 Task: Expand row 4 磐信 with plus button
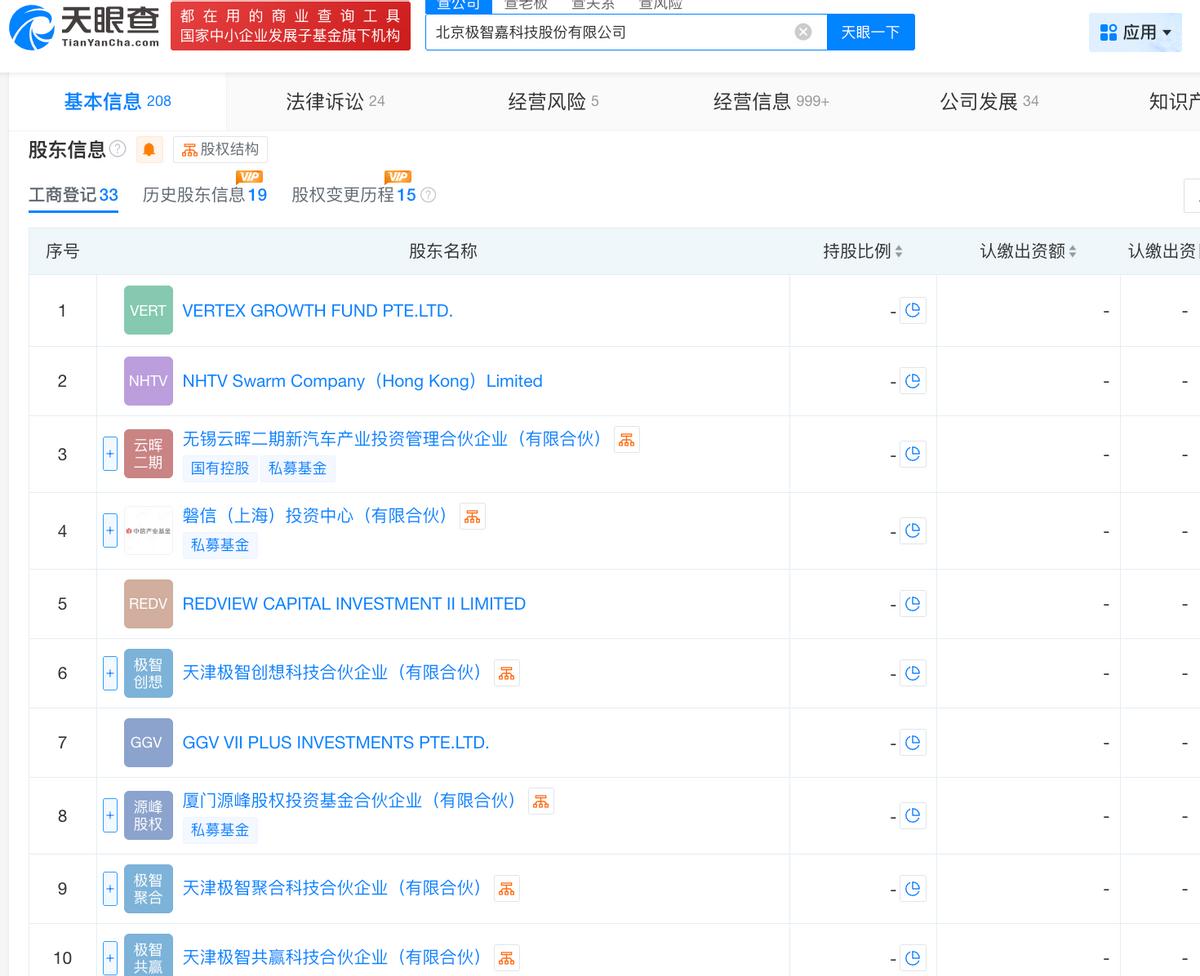110,531
